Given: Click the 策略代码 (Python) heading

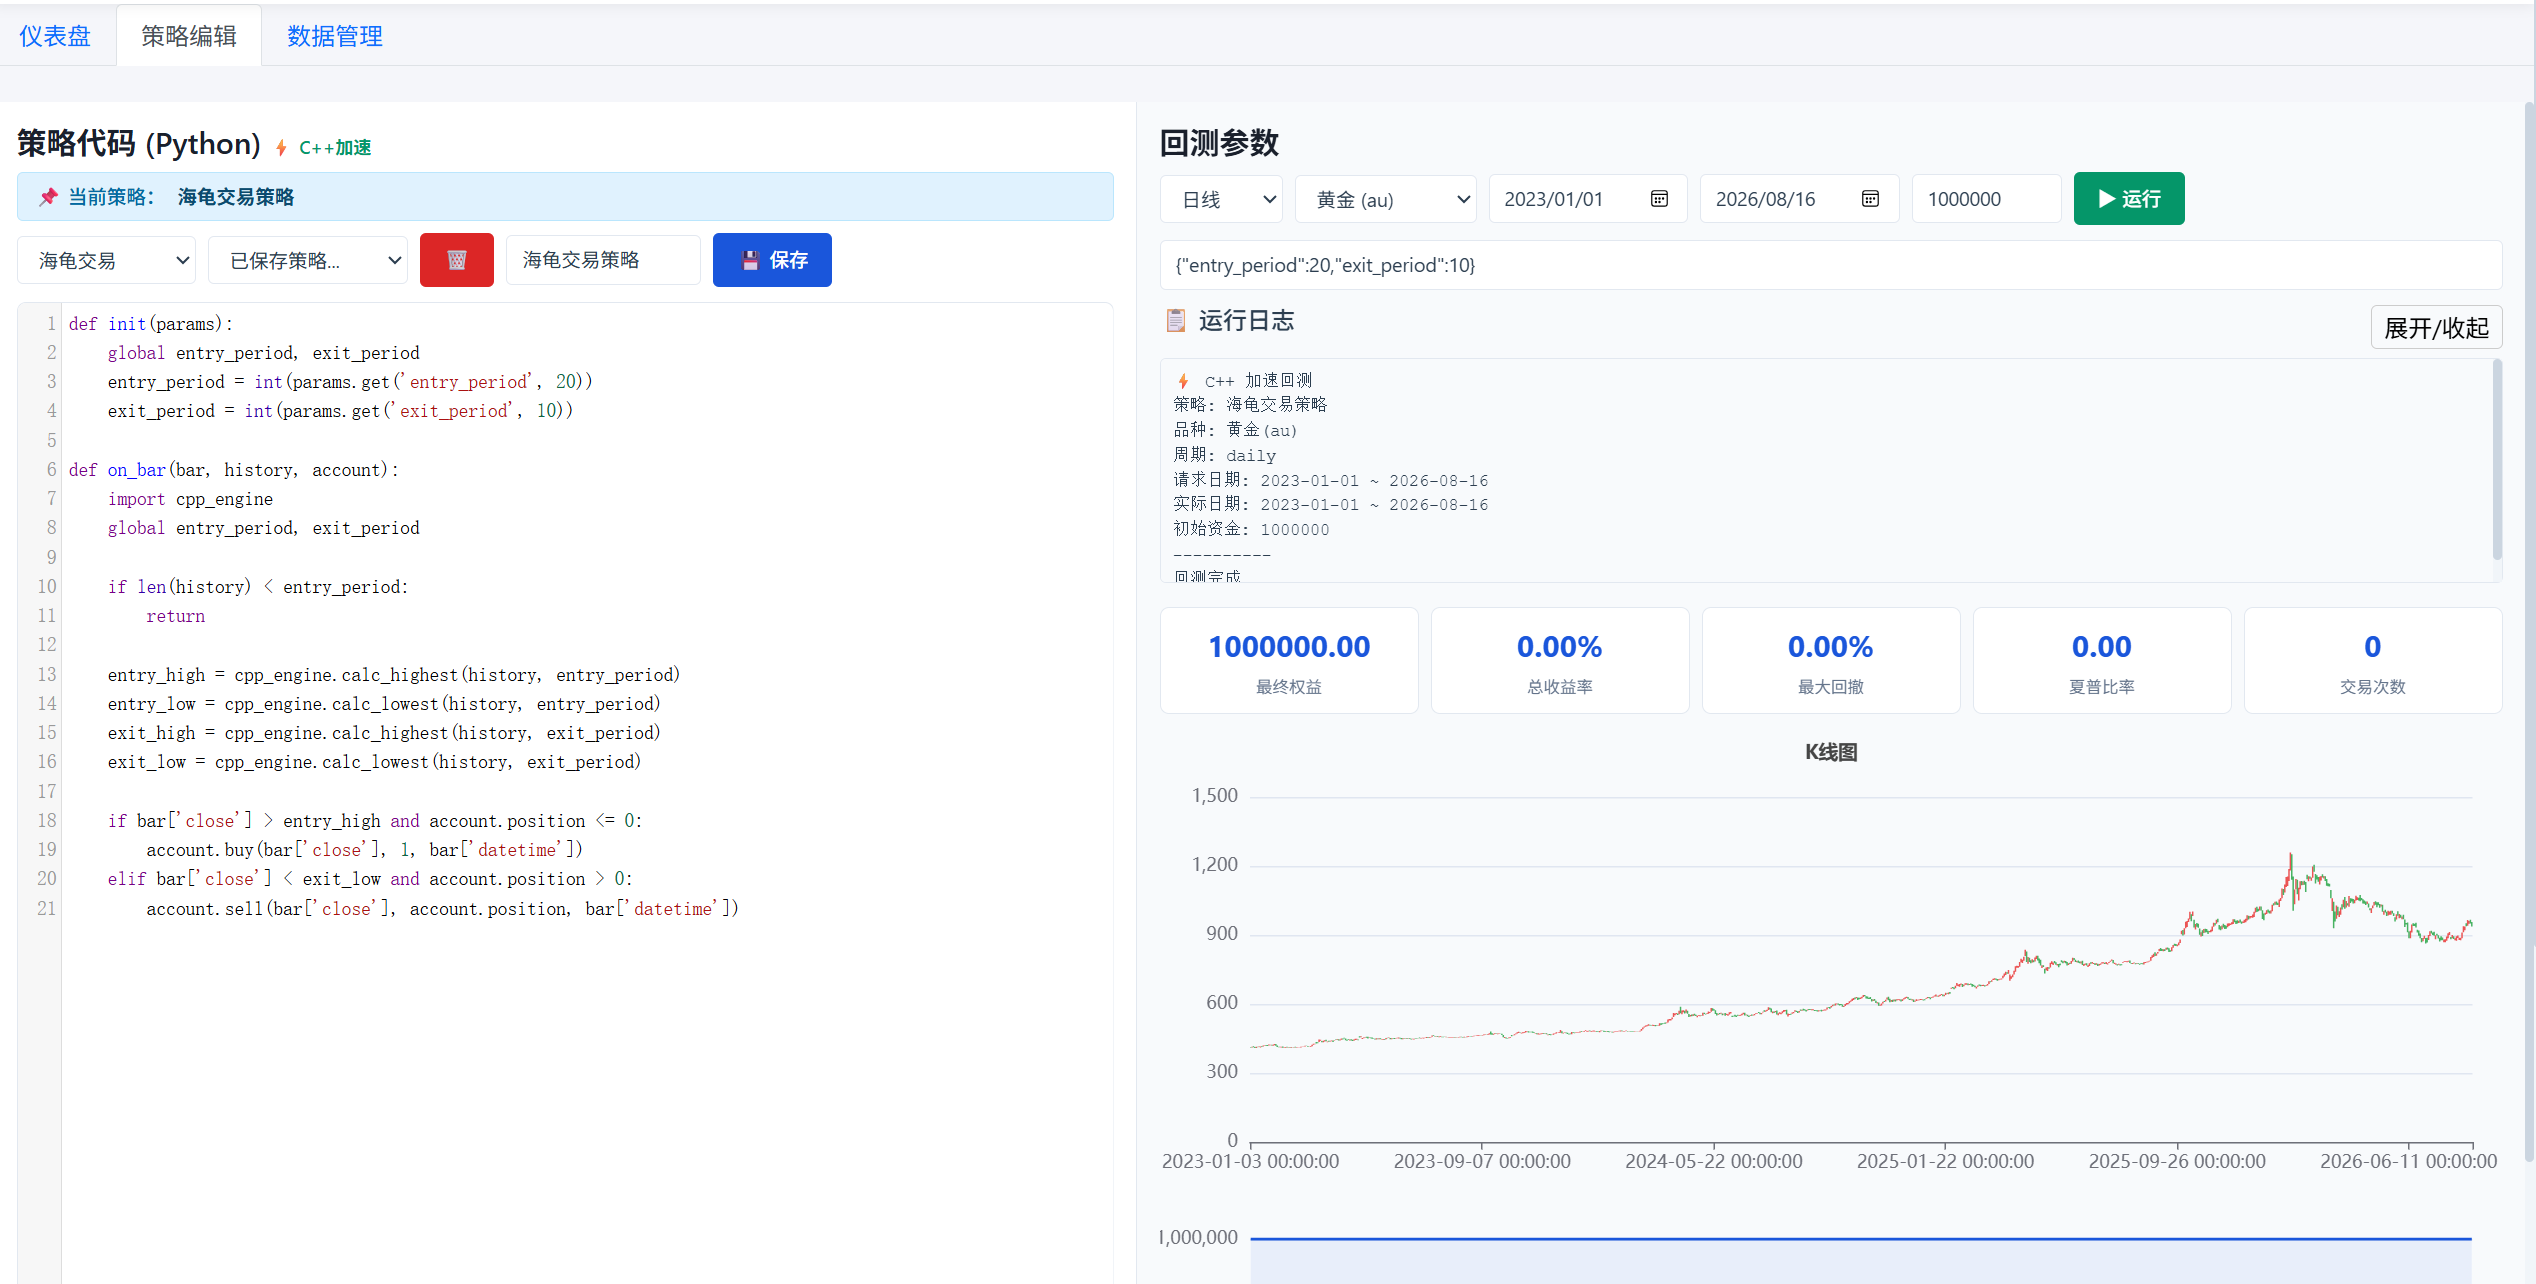Looking at the screenshot, I should [x=139, y=144].
